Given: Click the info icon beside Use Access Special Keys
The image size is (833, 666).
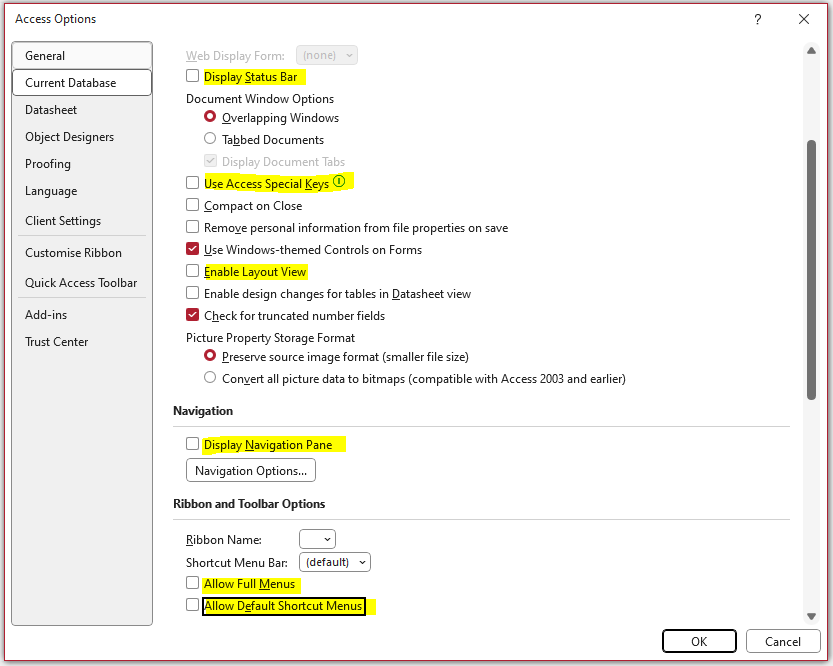Looking at the screenshot, I should pos(339,182).
